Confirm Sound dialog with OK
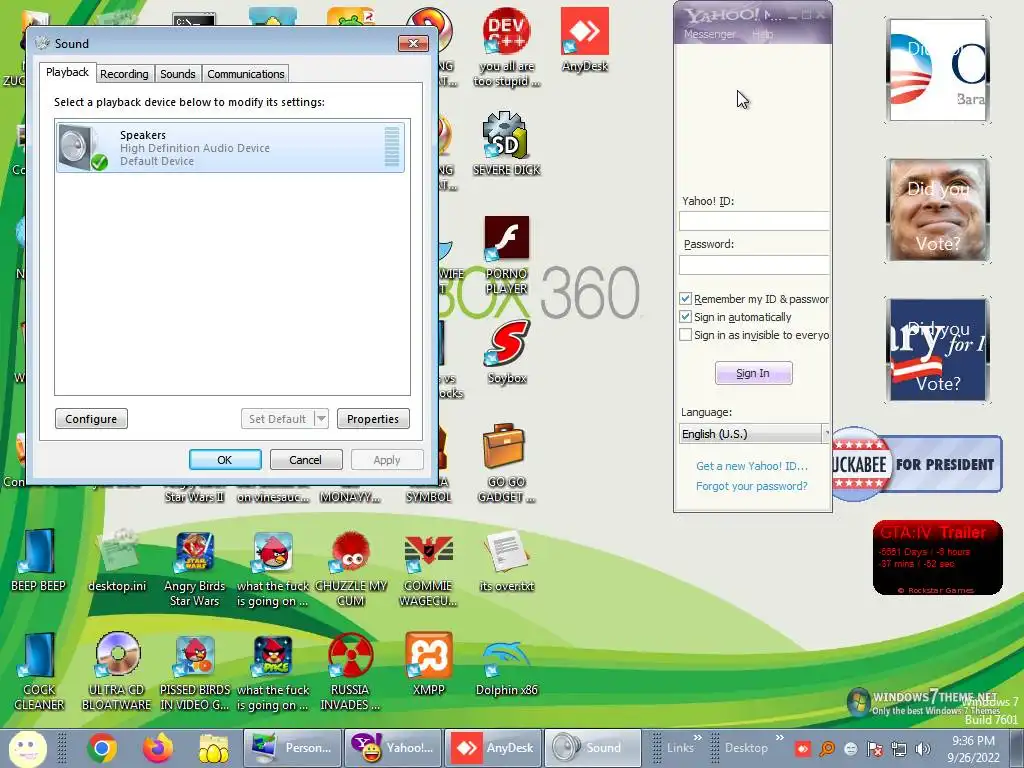 225,460
